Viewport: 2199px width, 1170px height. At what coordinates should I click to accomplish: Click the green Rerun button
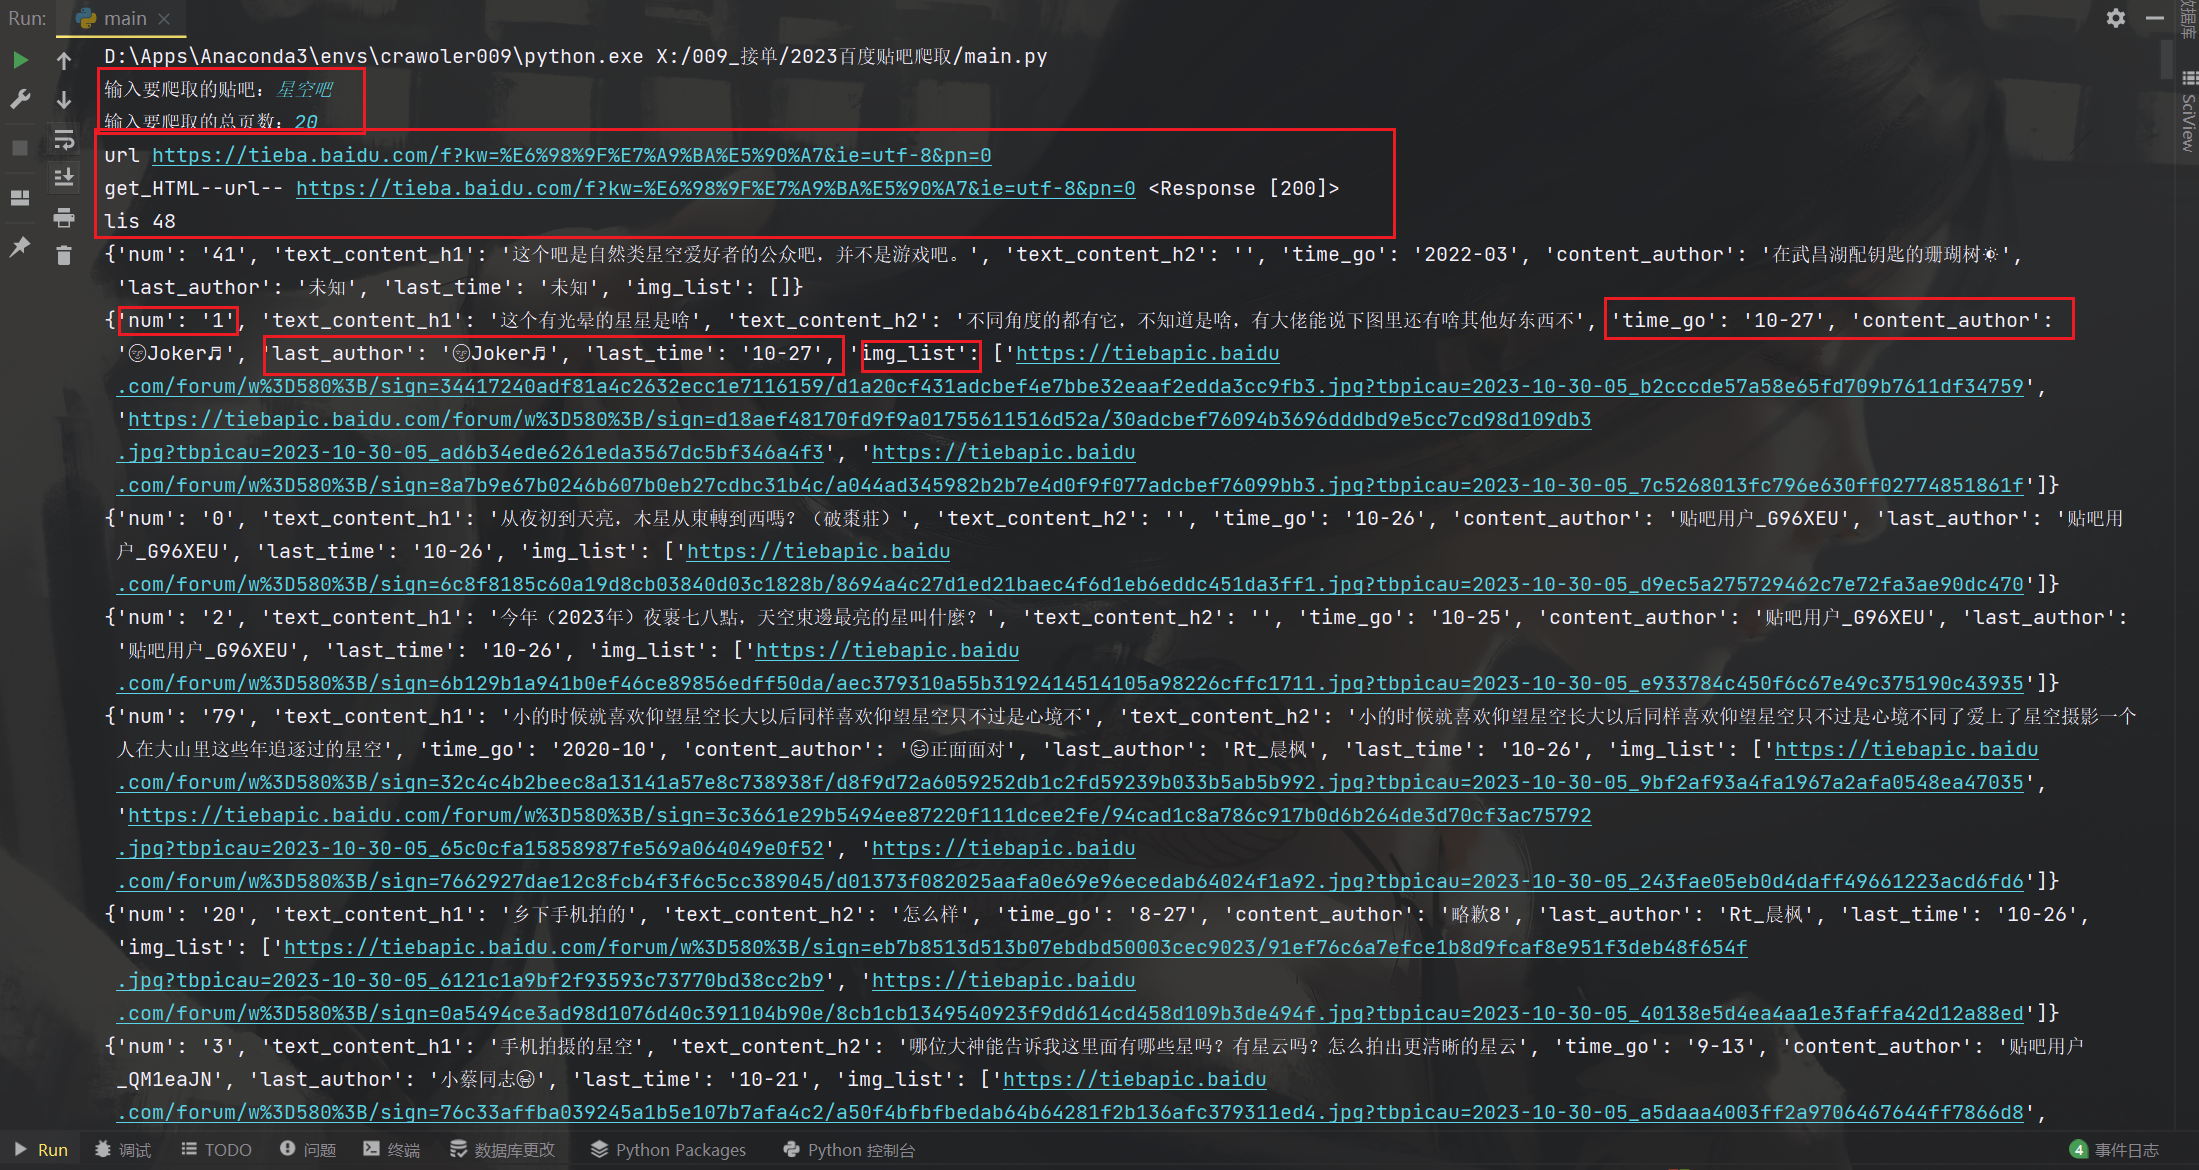pyautogui.click(x=20, y=60)
